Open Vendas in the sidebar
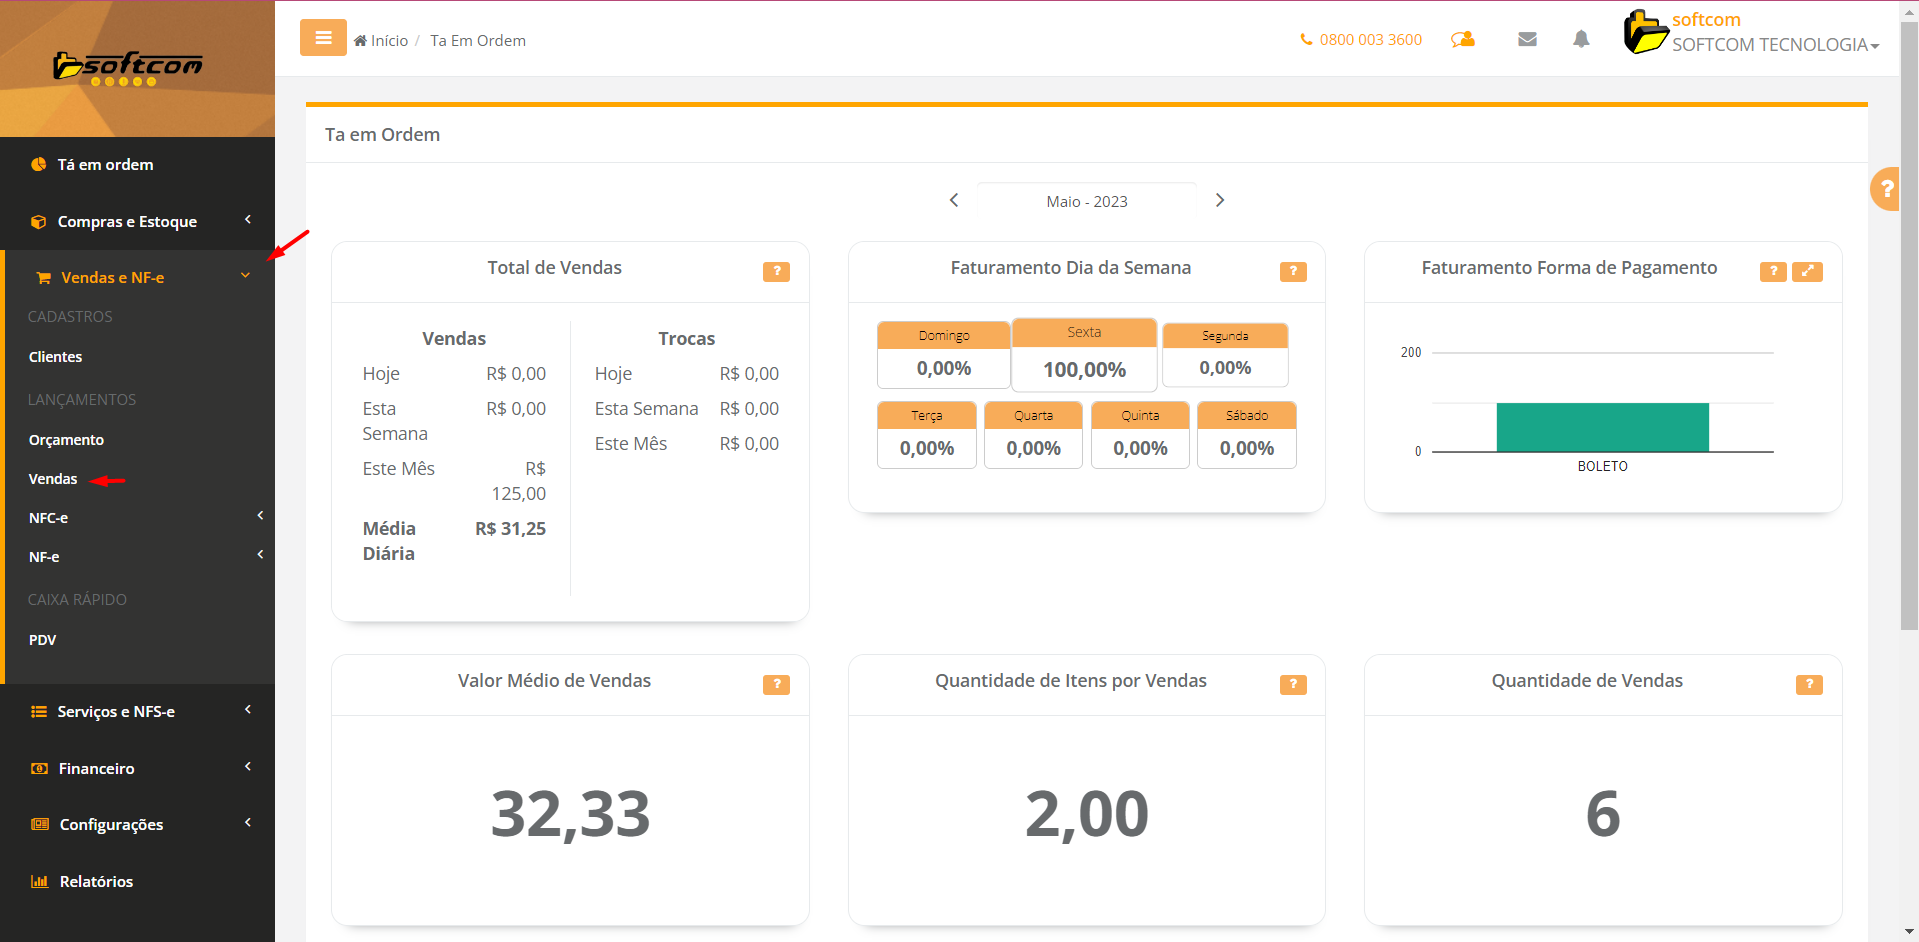 tap(53, 479)
